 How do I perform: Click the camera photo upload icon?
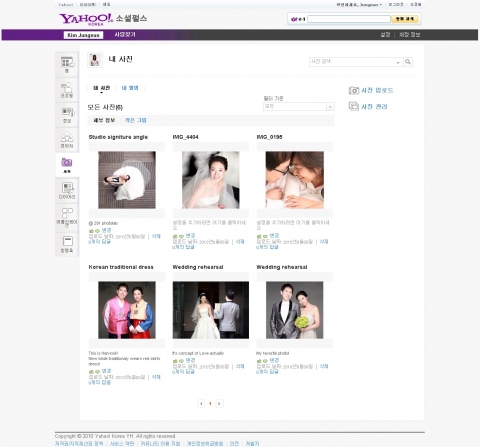coord(354,90)
